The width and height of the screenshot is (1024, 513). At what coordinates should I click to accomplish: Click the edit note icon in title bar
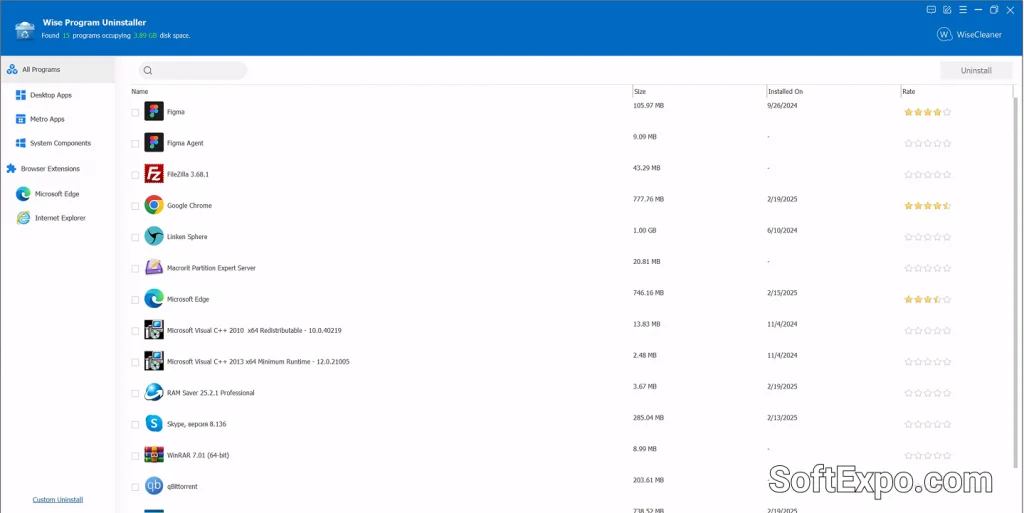click(x=947, y=10)
